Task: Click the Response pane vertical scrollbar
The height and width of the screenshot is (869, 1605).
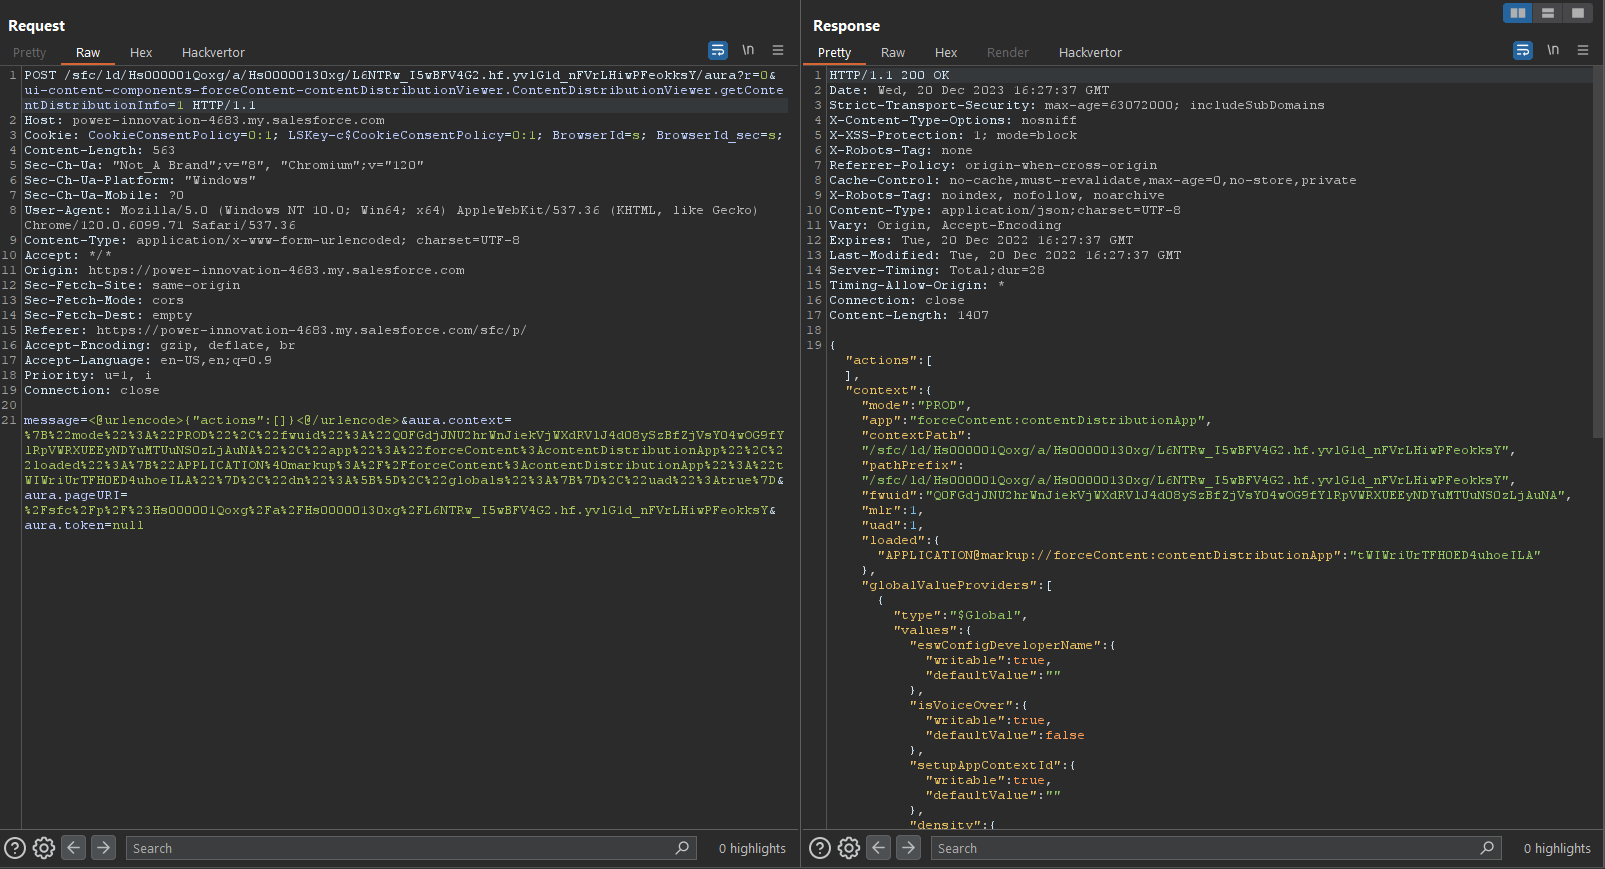Action: click(1598, 250)
